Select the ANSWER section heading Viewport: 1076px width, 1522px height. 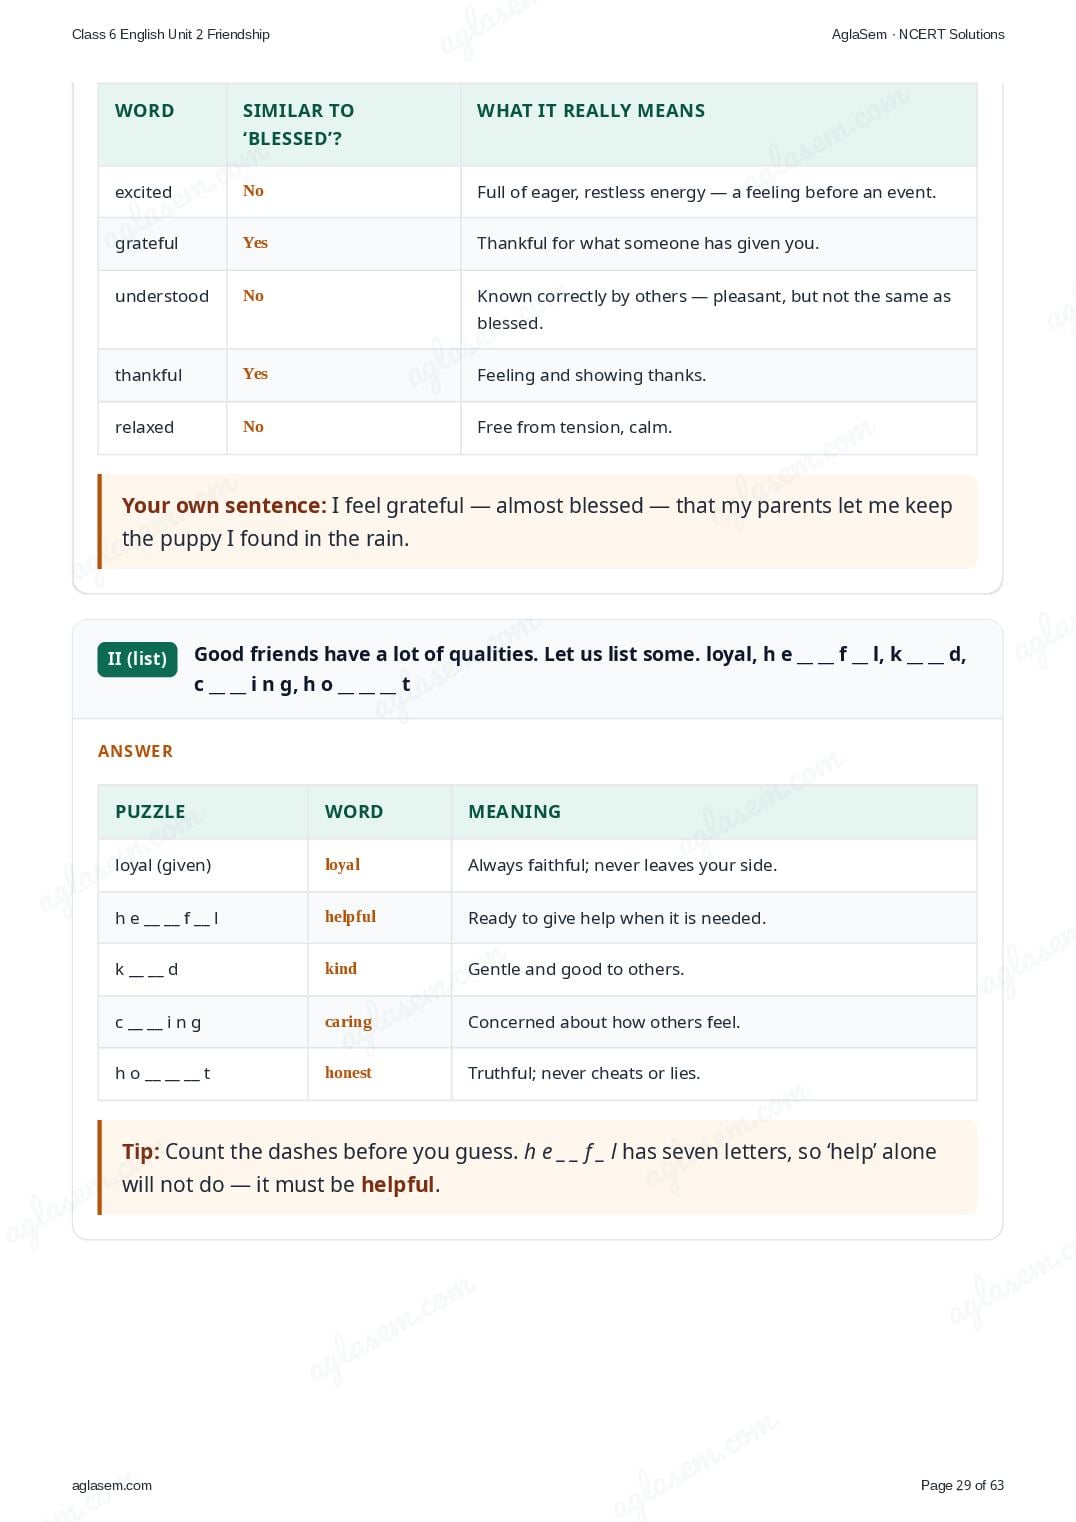135,751
